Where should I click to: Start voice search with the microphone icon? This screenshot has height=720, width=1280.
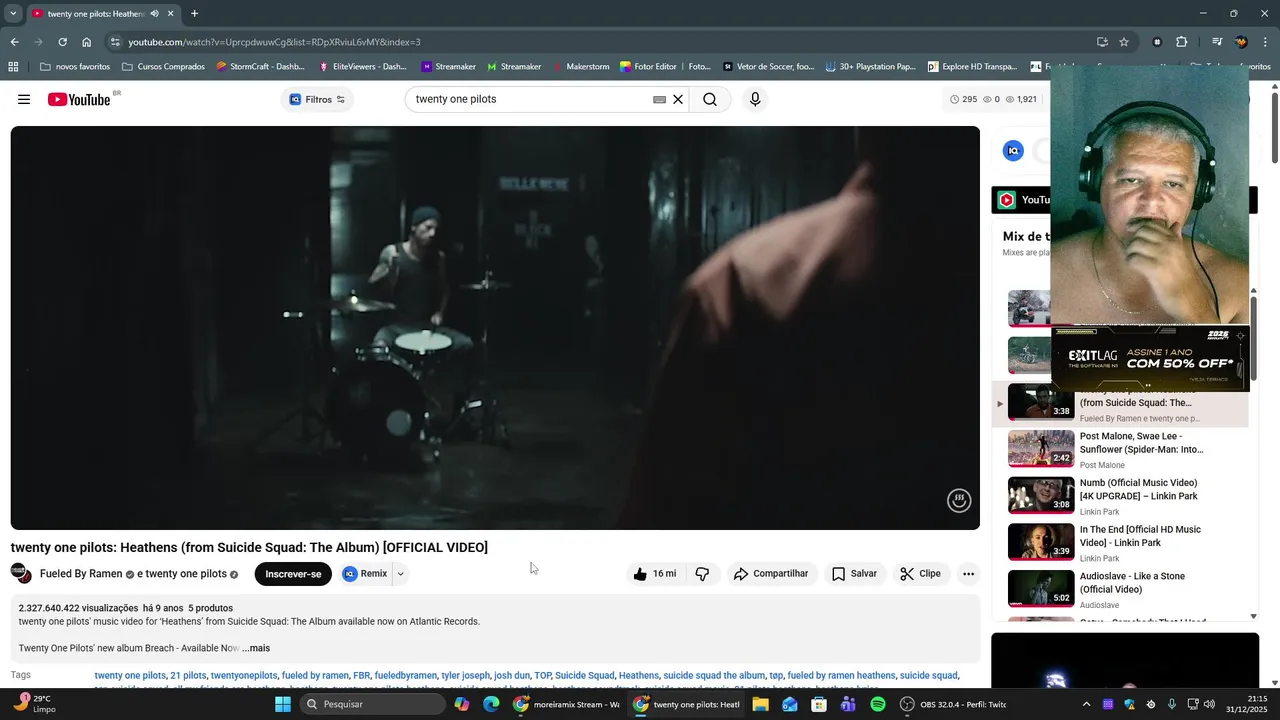pyautogui.click(x=755, y=99)
